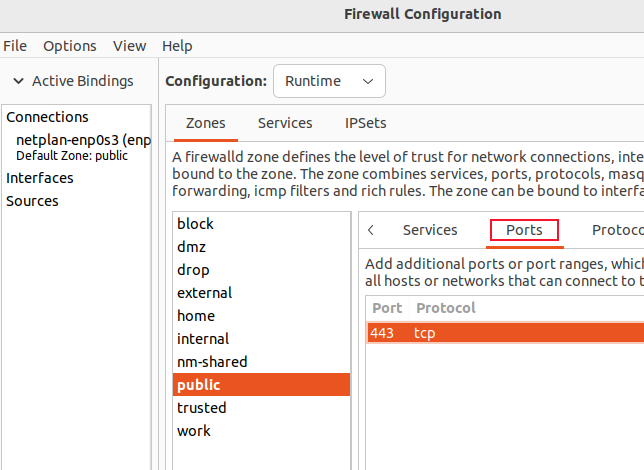The height and width of the screenshot is (470, 644).
Task: Switch to the Zones tab
Action: (205, 123)
